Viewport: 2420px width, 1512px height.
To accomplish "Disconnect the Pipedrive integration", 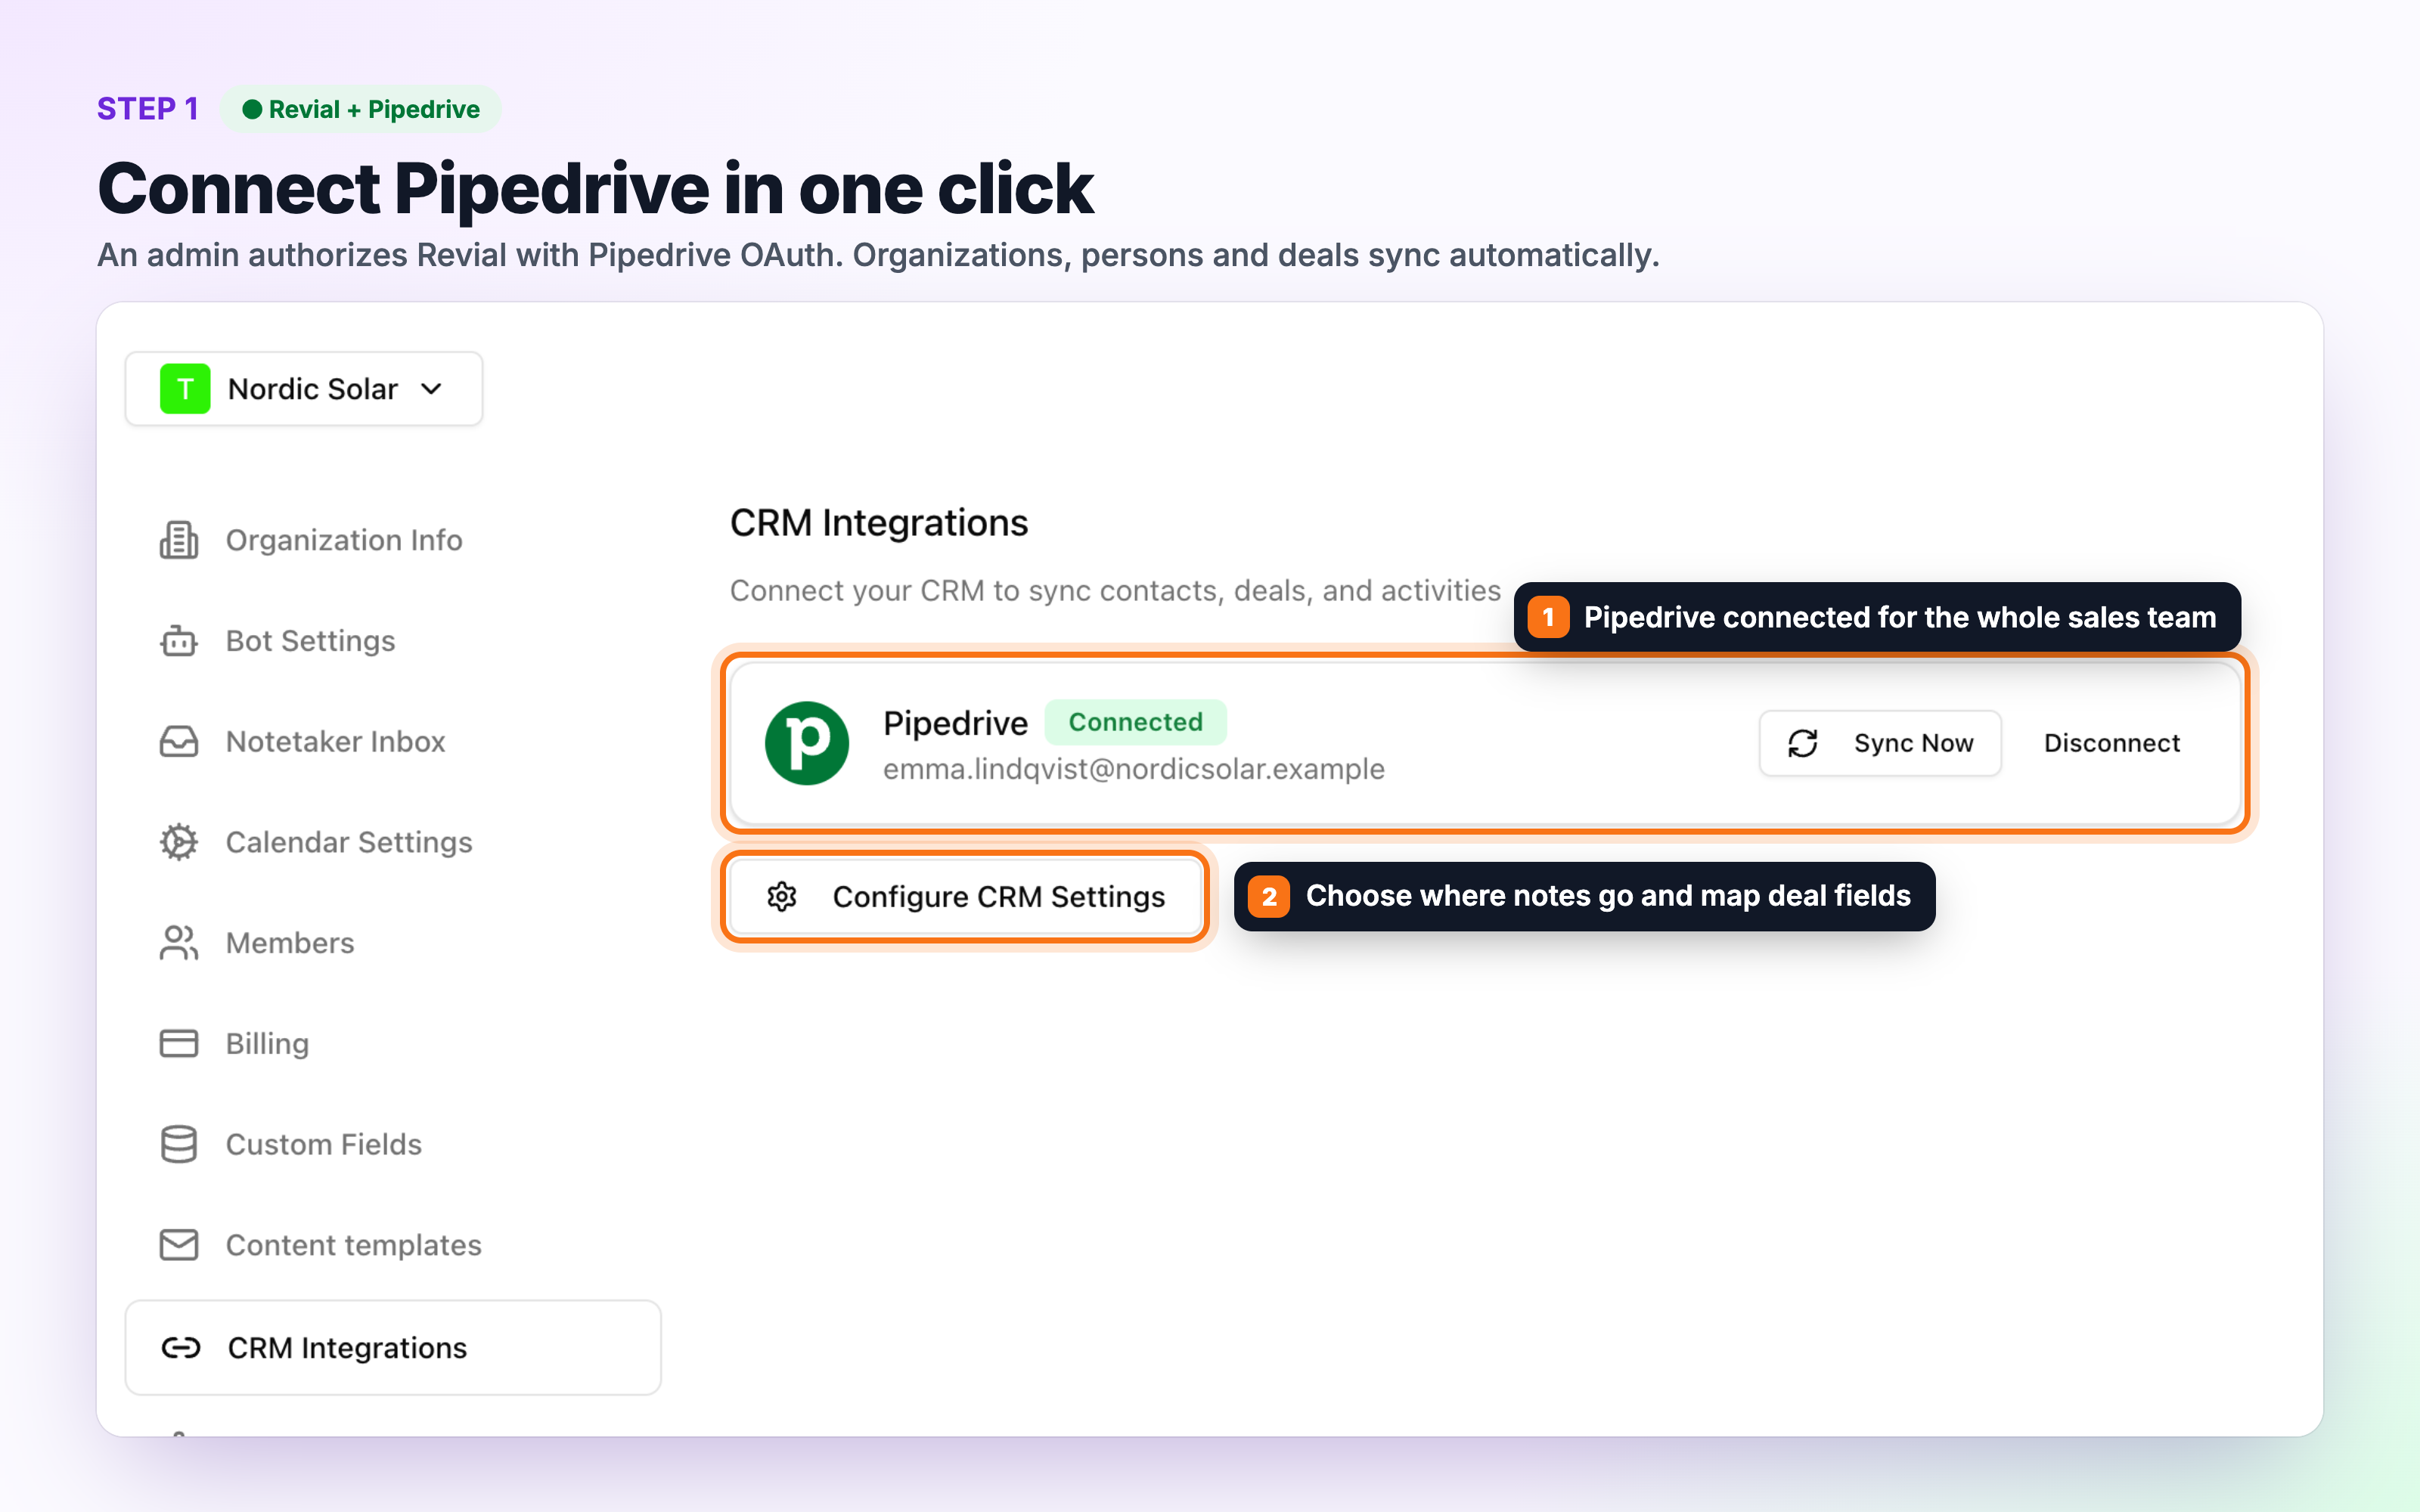I will [x=2112, y=743].
